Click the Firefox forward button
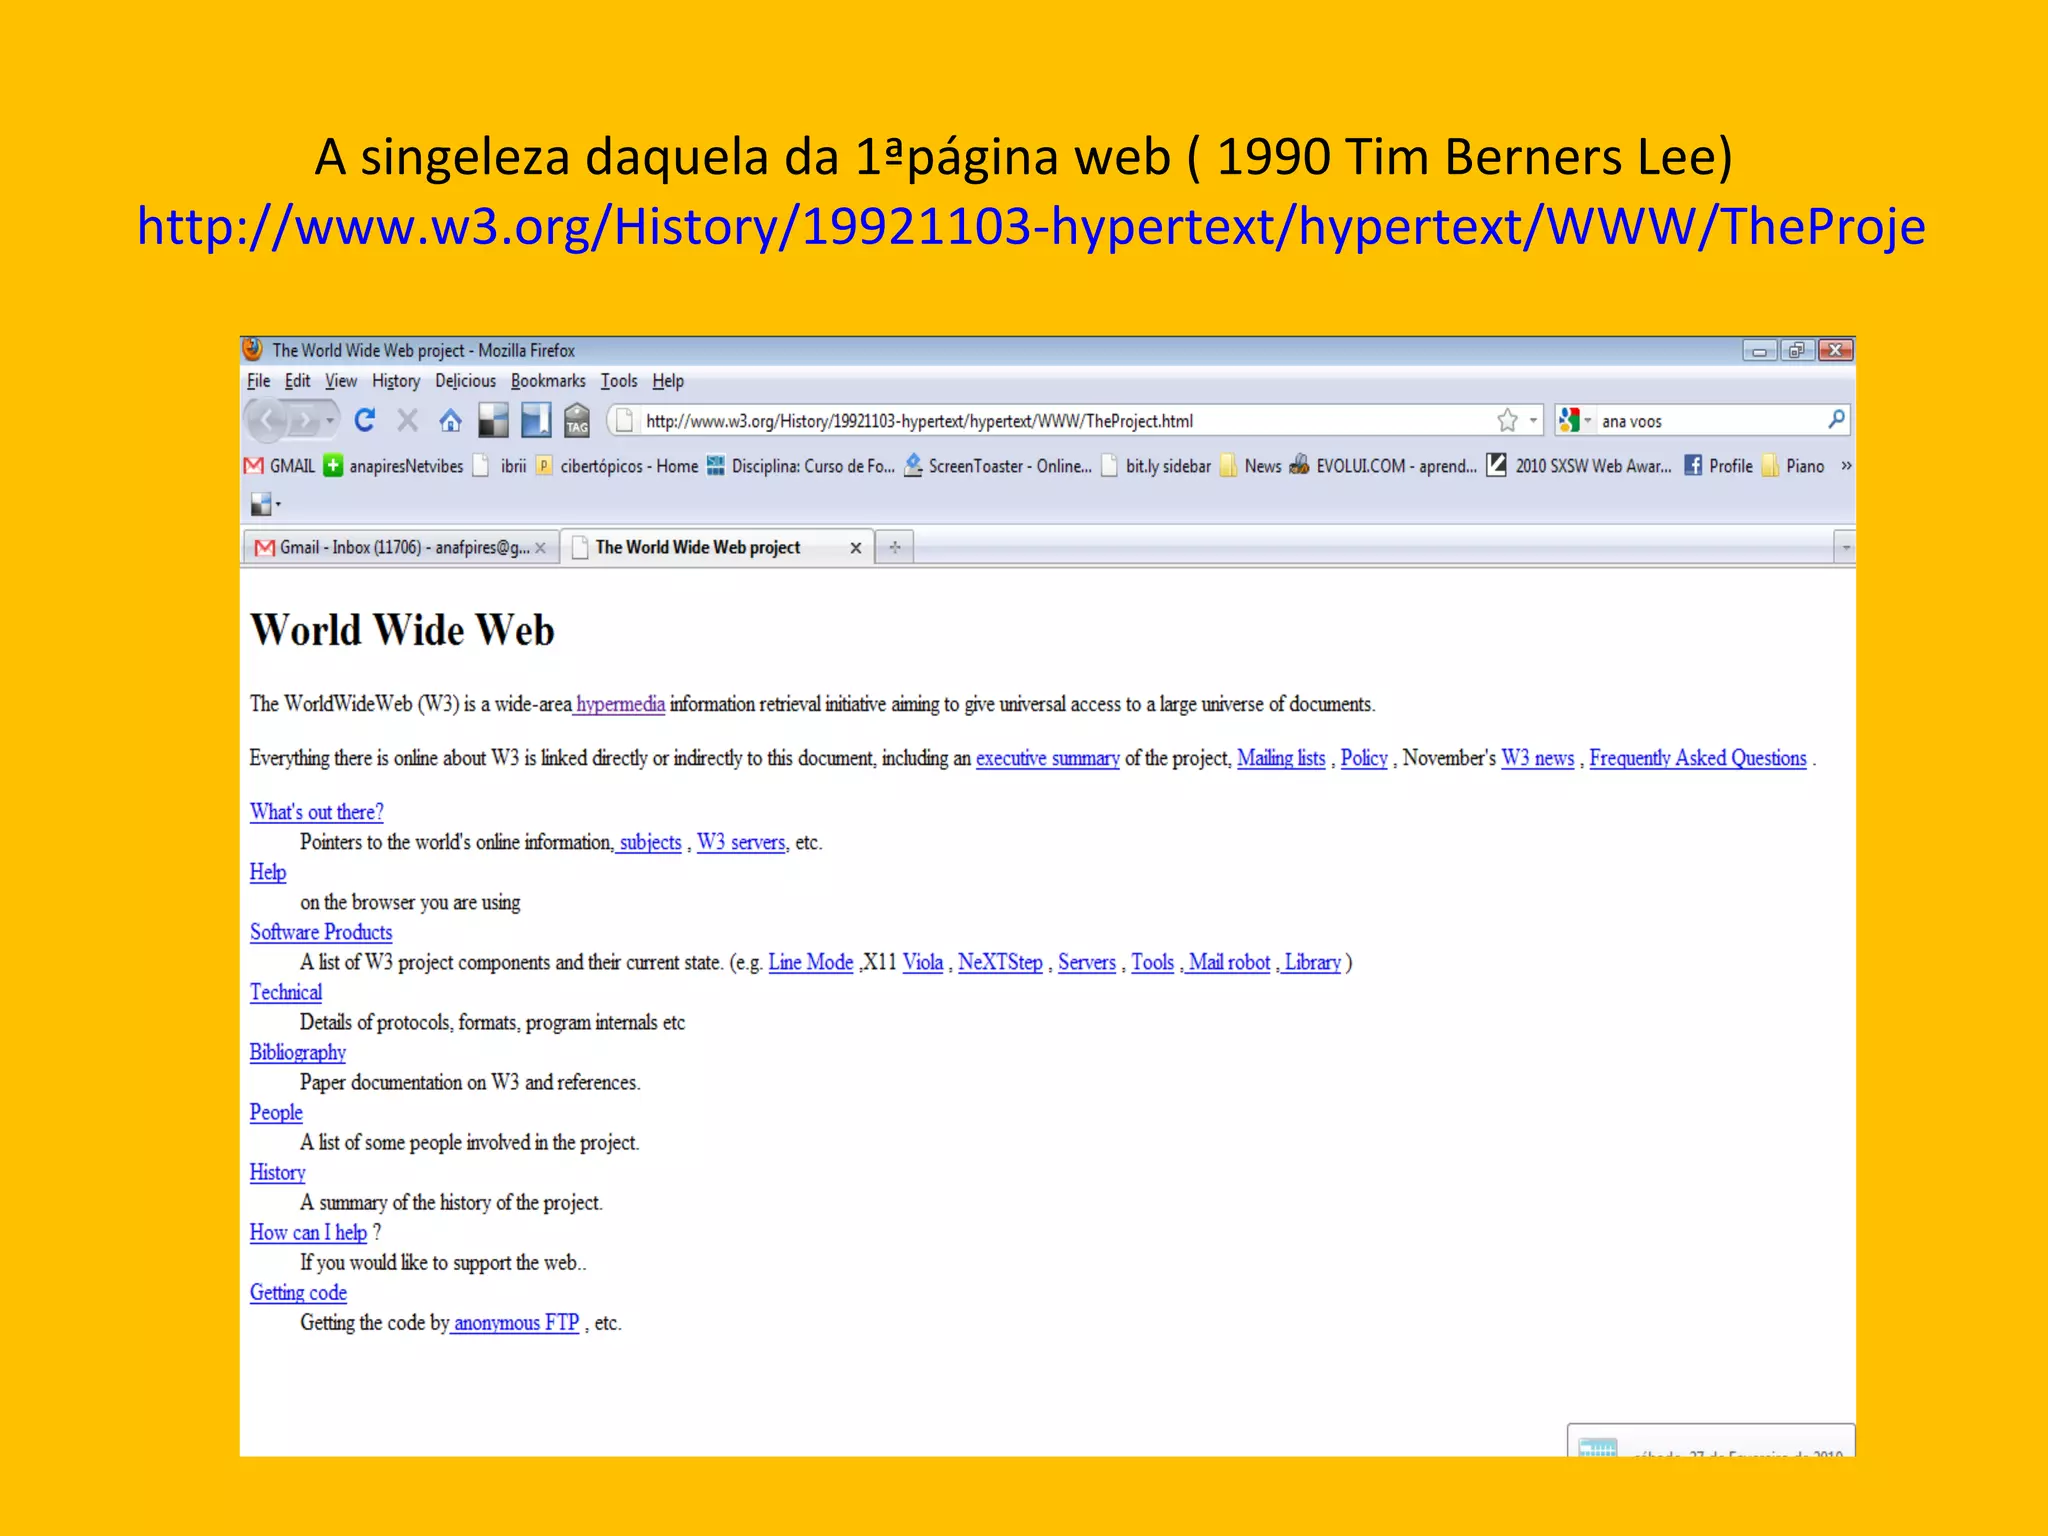2048x1536 pixels. [304, 421]
